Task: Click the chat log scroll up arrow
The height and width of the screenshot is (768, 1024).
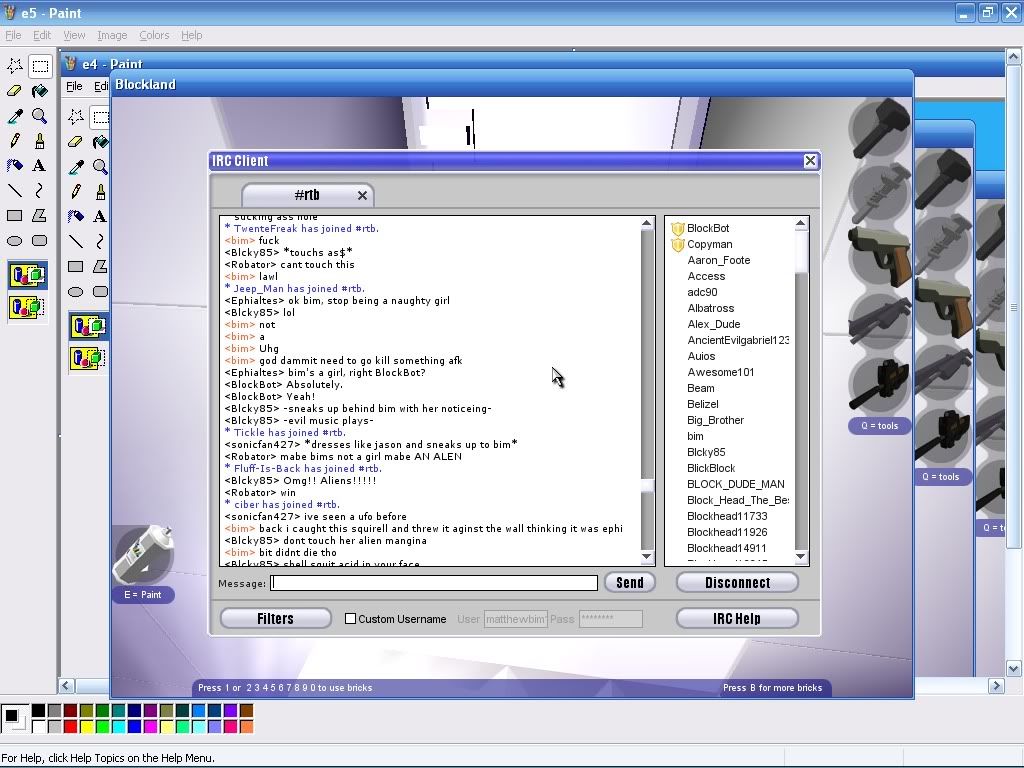Action: pos(647,223)
